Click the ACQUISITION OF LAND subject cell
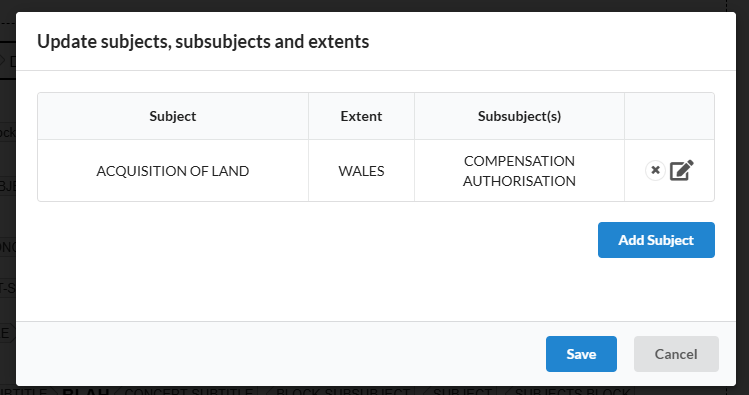 [x=173, y=171]
